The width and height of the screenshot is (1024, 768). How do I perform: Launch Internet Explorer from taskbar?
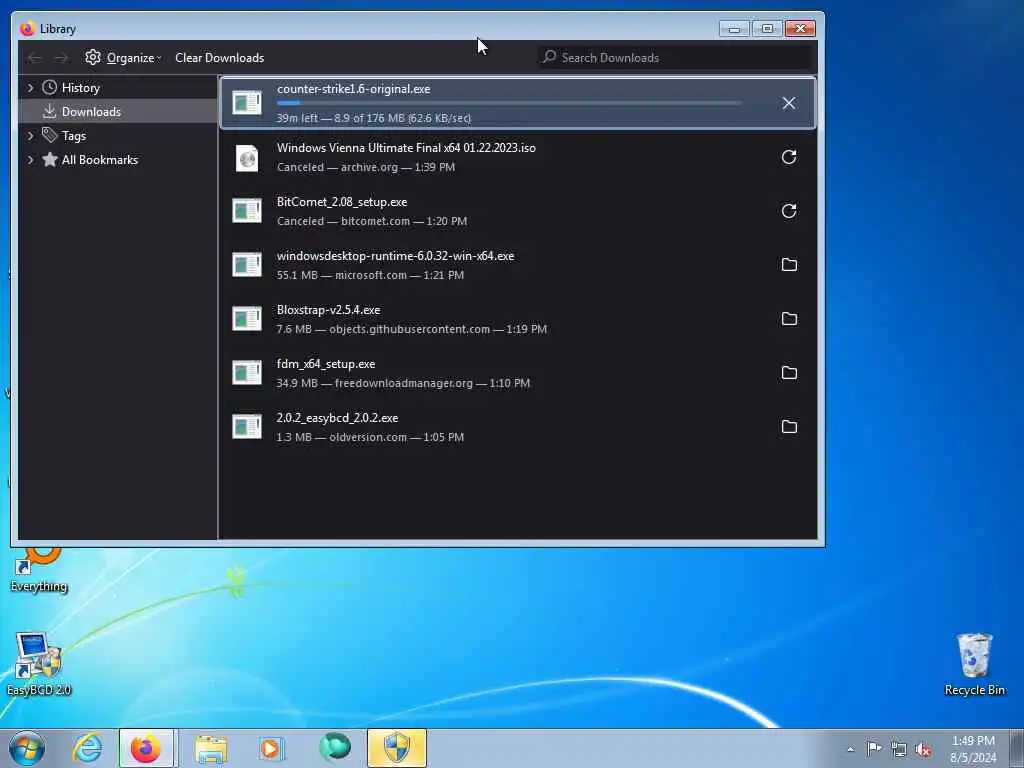(x=87, y=748)
